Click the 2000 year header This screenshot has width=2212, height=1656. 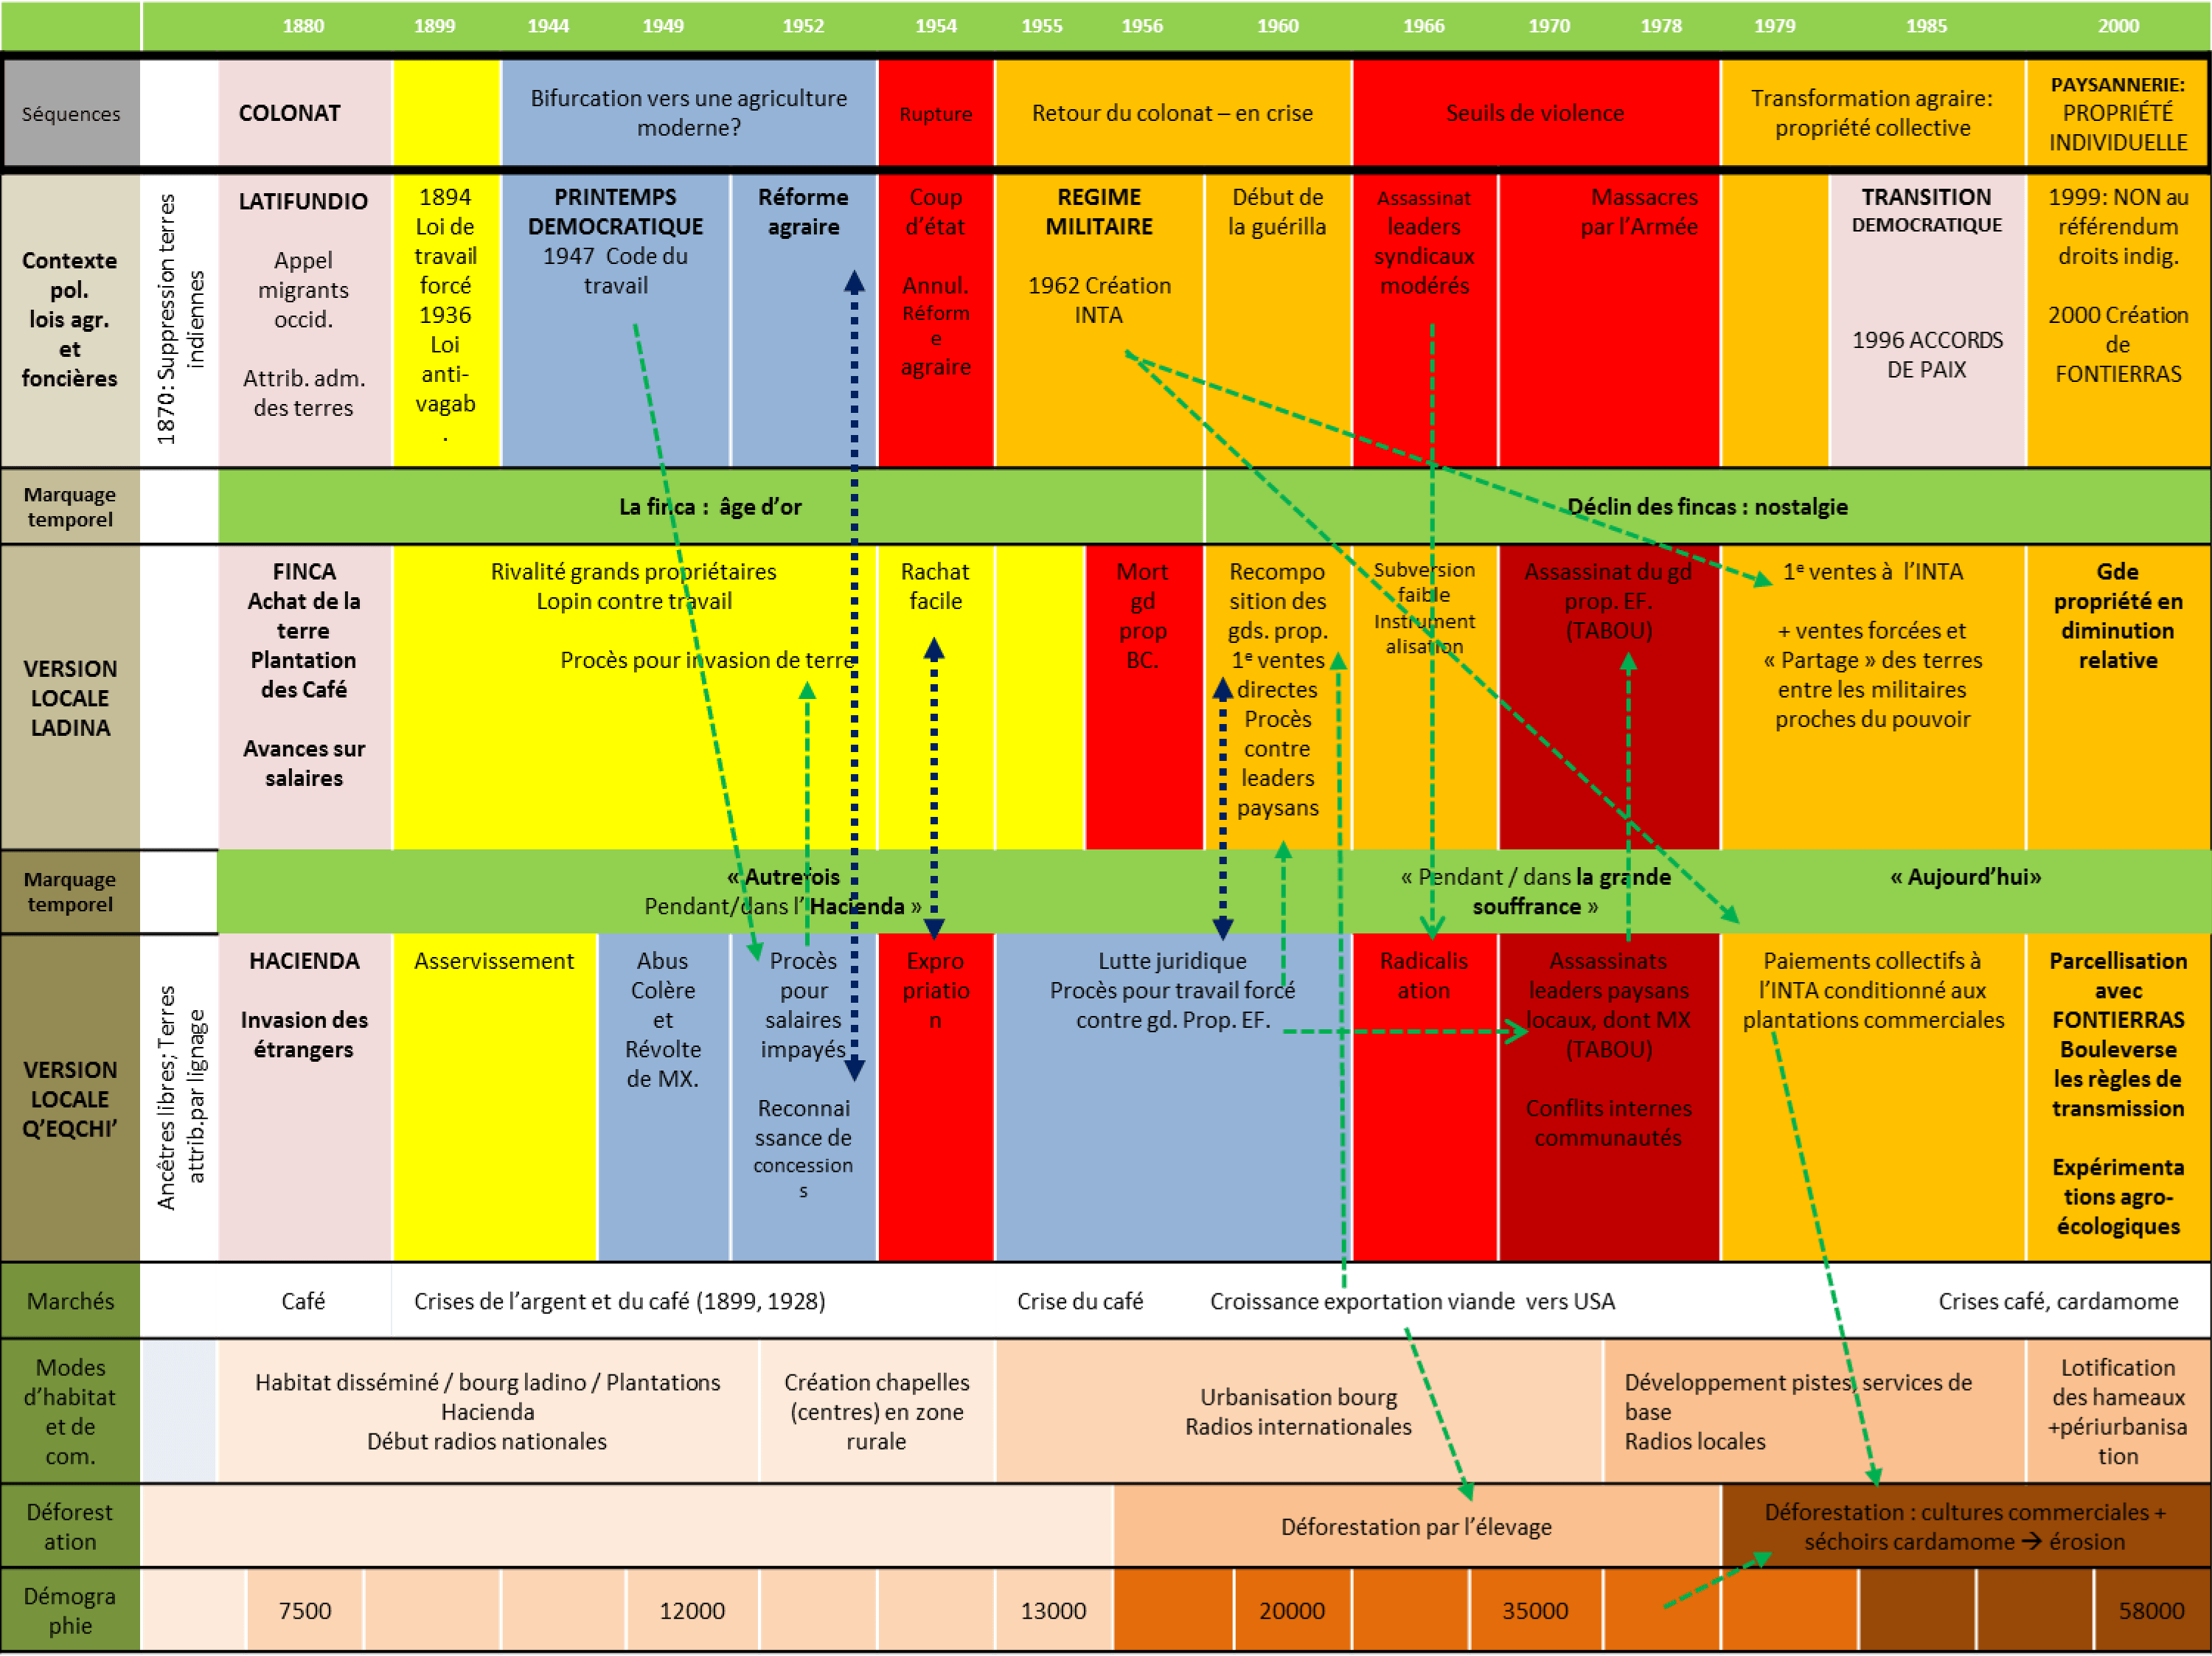pyautogui.click(x=2118, y=26)
